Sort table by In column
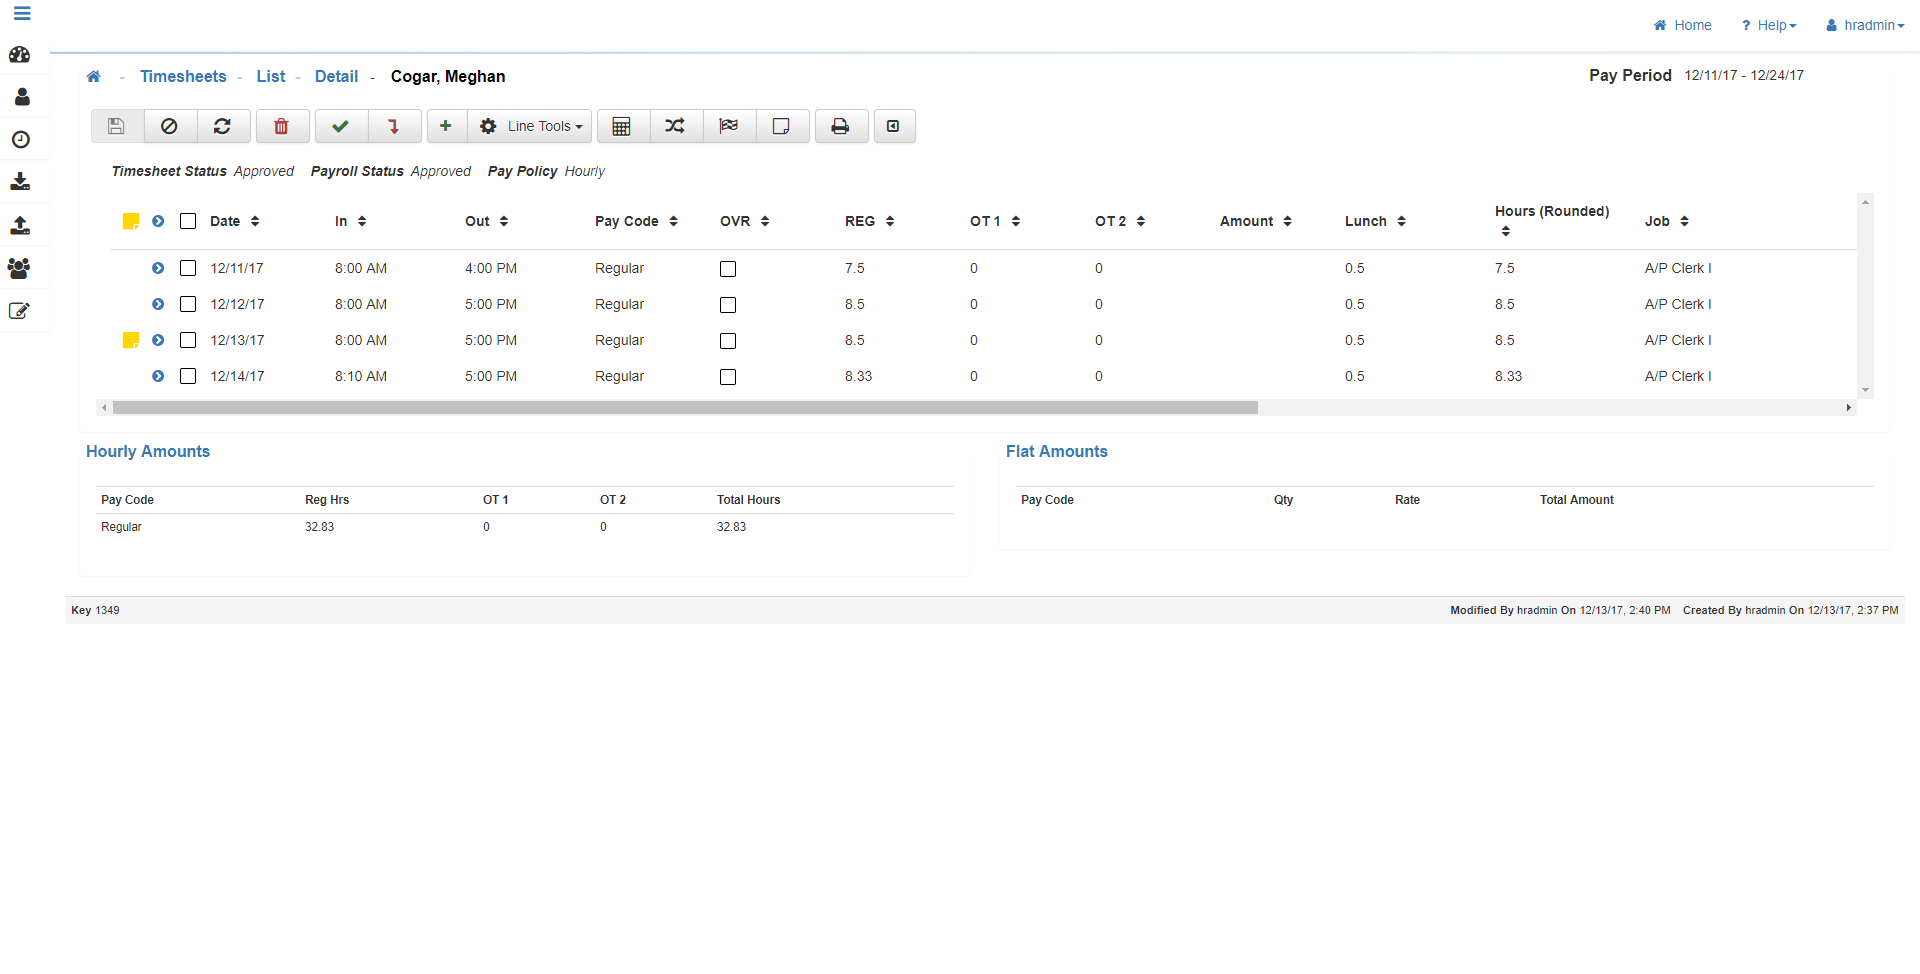 pos(351,221)
